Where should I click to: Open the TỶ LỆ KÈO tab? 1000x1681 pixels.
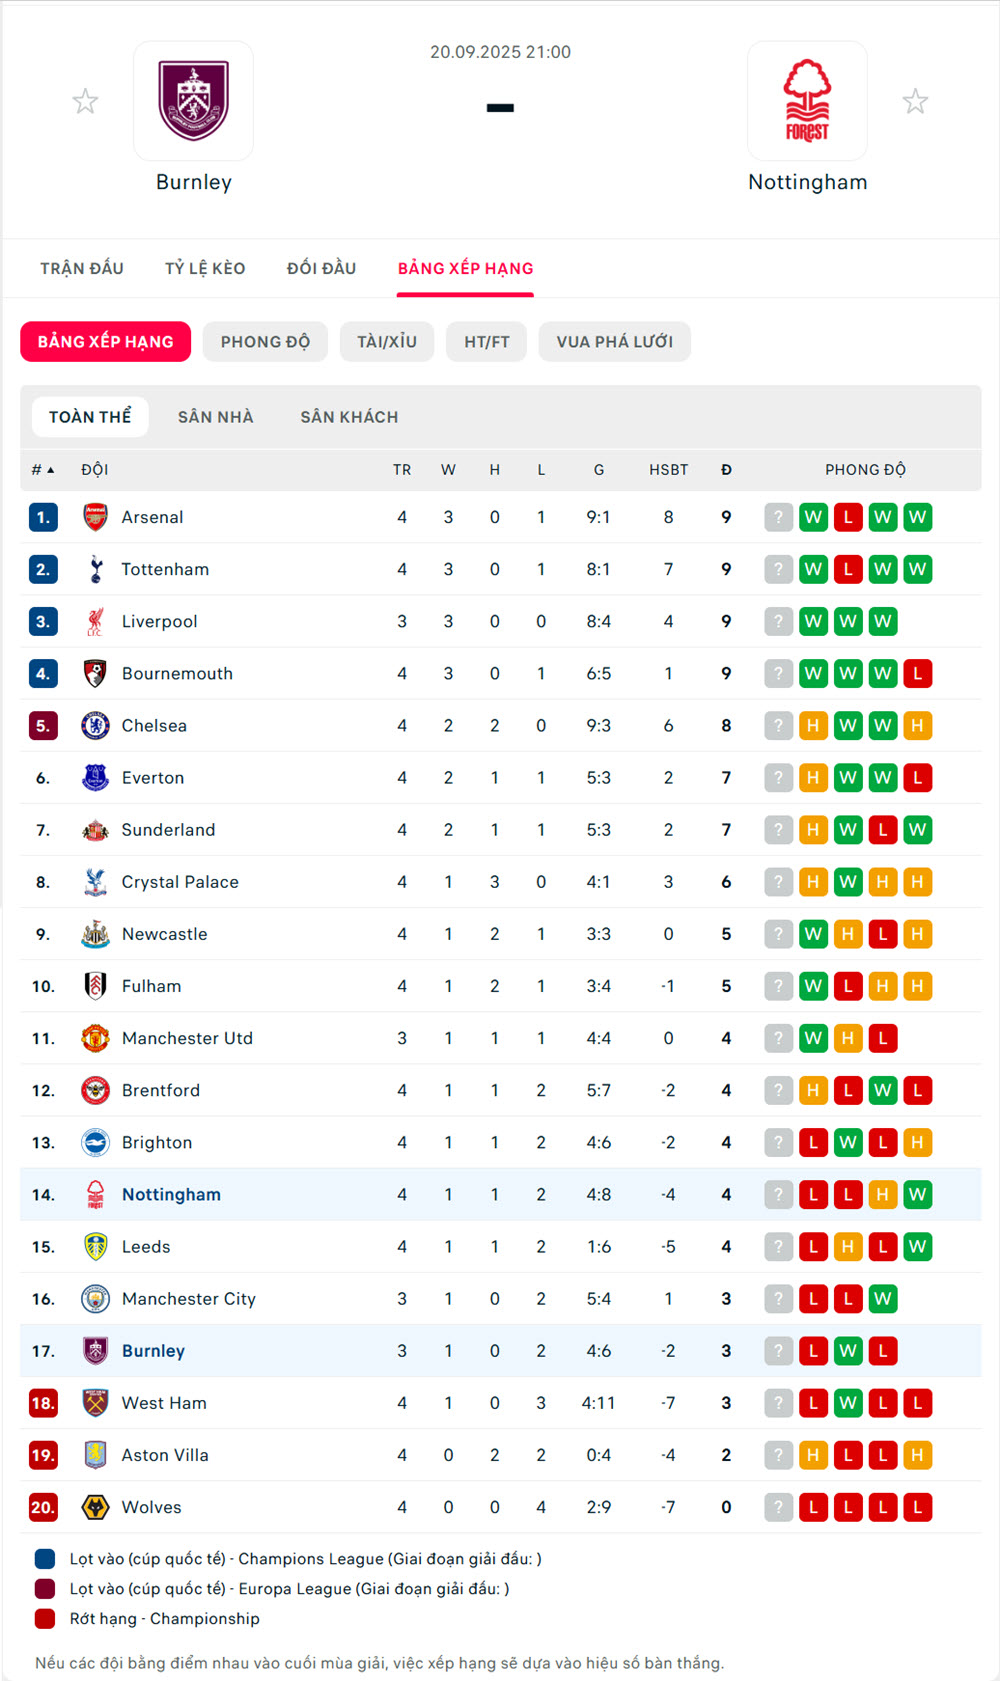point(205,268)
